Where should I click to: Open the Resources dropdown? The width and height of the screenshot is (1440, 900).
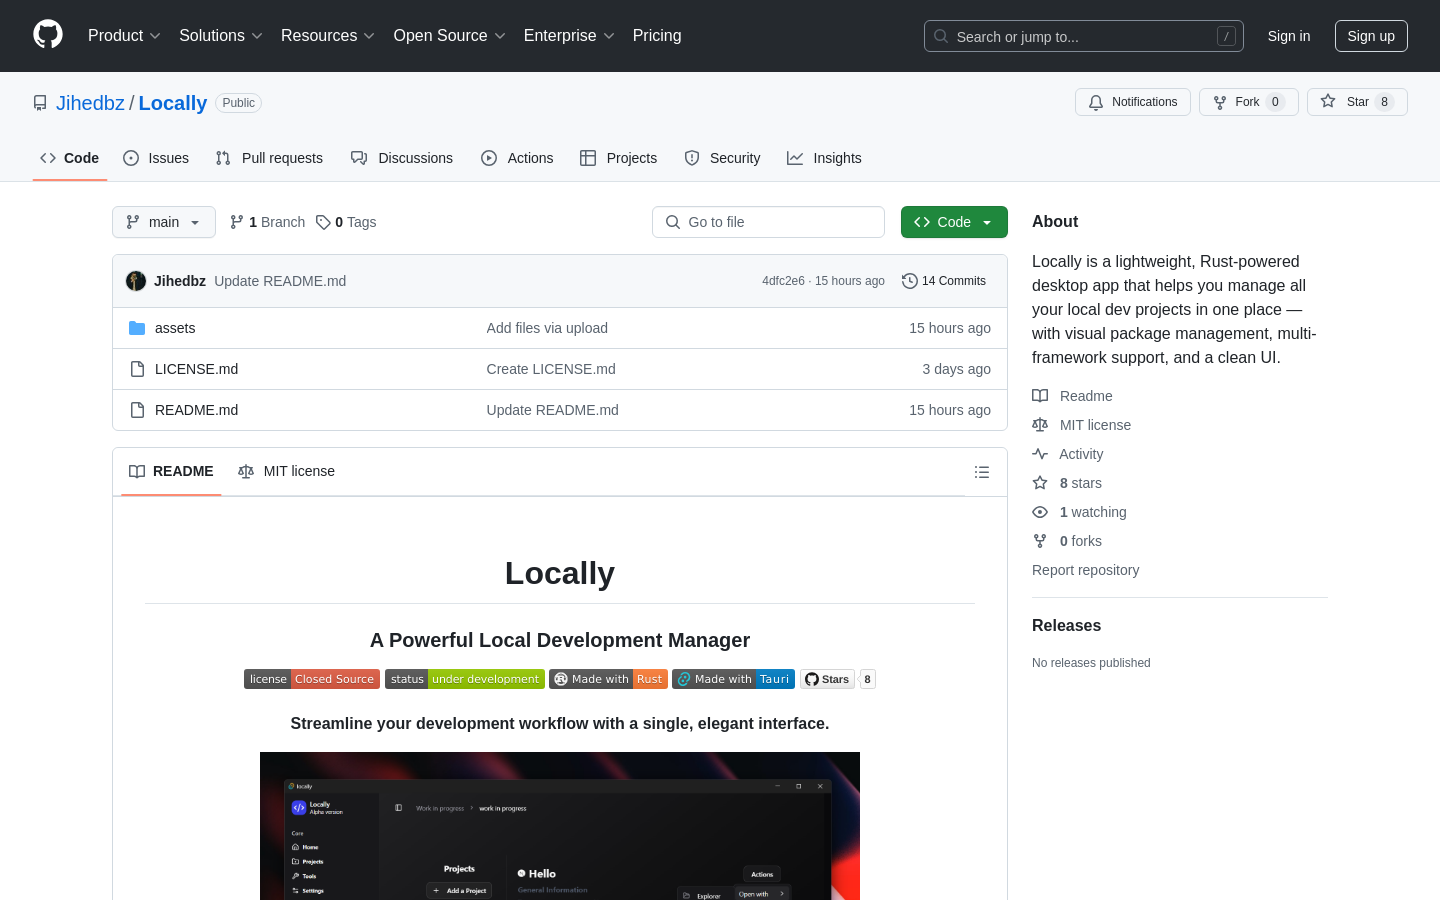point(328,36)
